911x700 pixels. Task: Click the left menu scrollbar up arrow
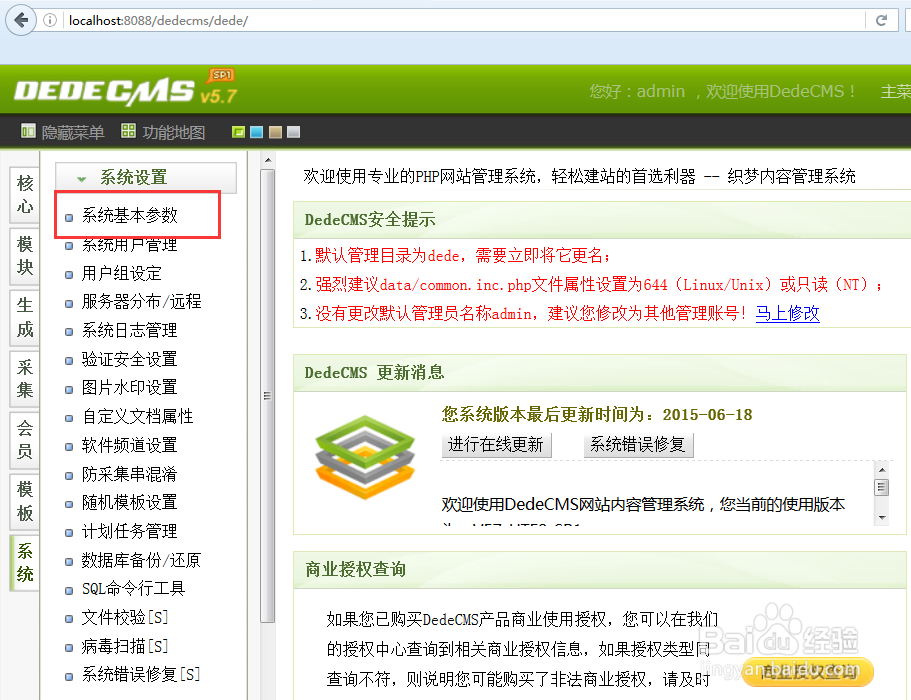pos(268,160)
